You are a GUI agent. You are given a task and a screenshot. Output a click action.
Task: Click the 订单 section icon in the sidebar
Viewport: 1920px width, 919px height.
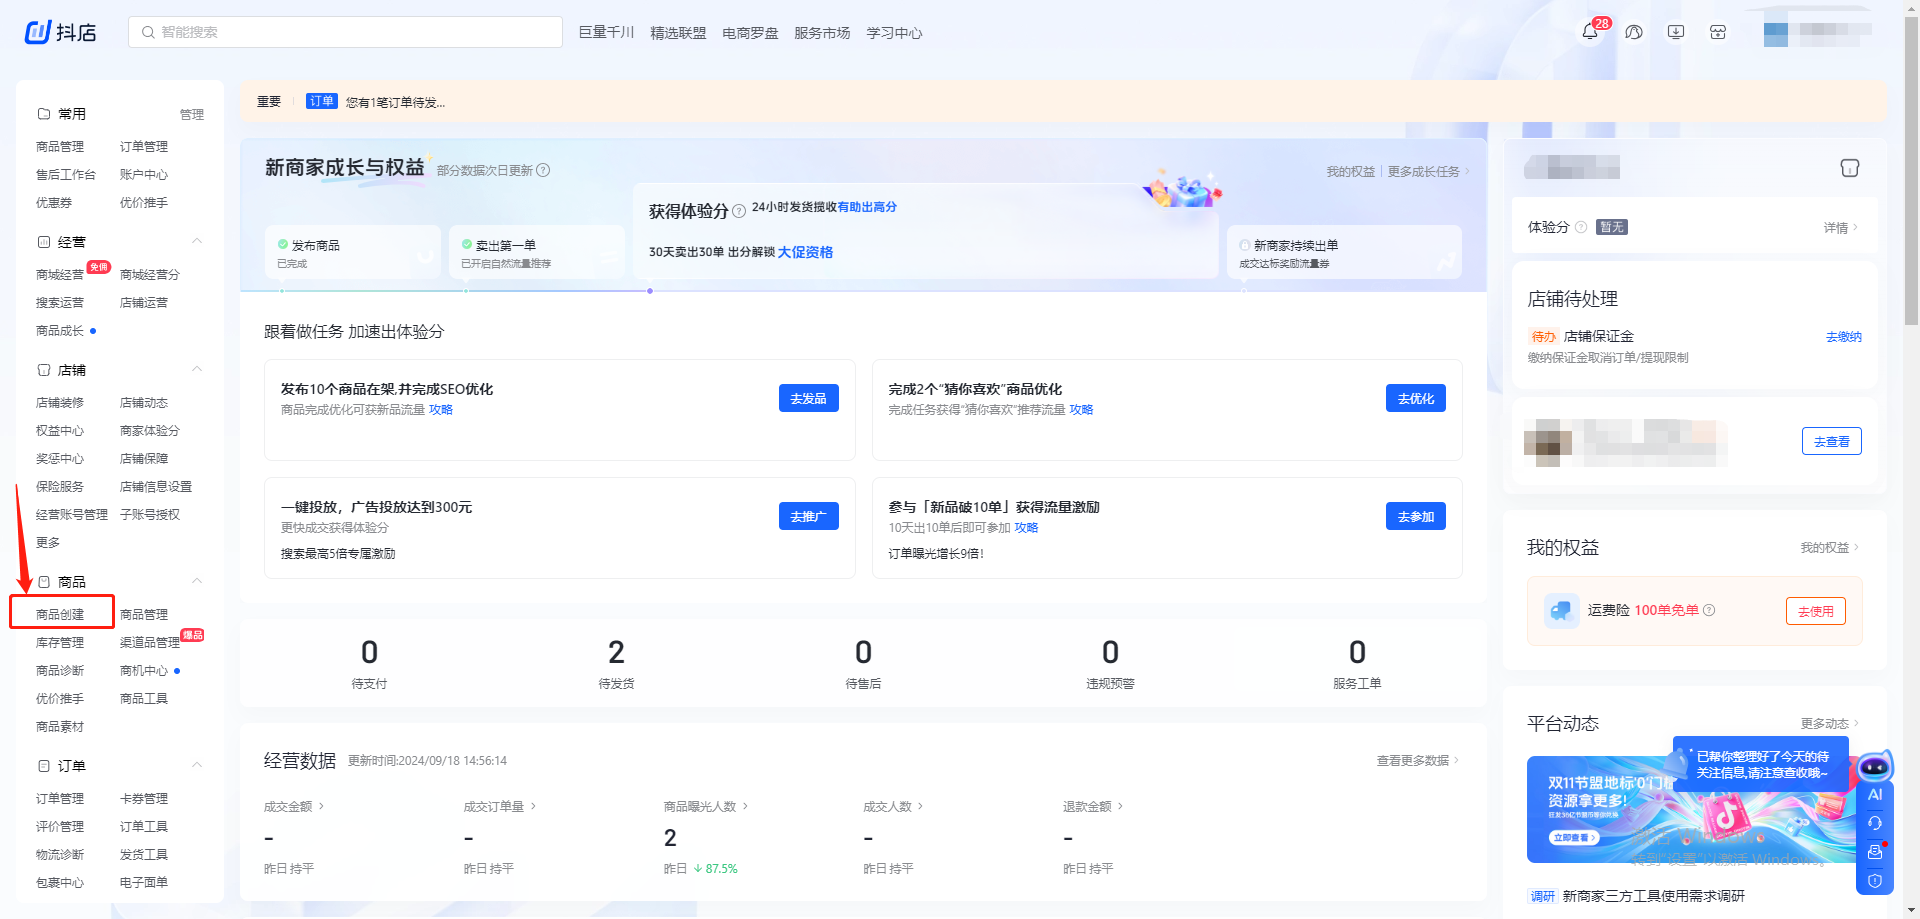click(x=44, y=766)
